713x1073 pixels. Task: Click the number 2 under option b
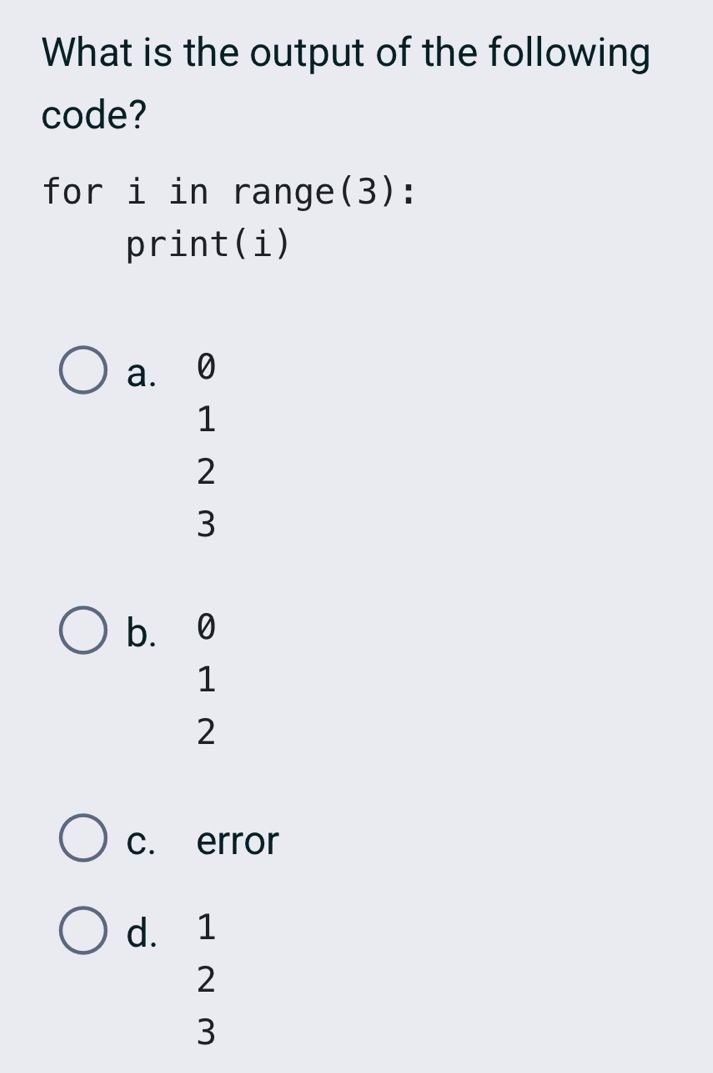click(204, 733)
